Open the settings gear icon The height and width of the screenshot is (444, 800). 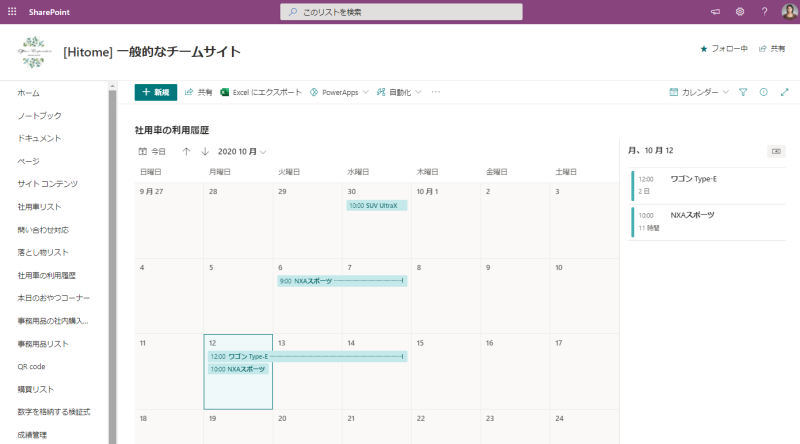[x=740, y=12]
